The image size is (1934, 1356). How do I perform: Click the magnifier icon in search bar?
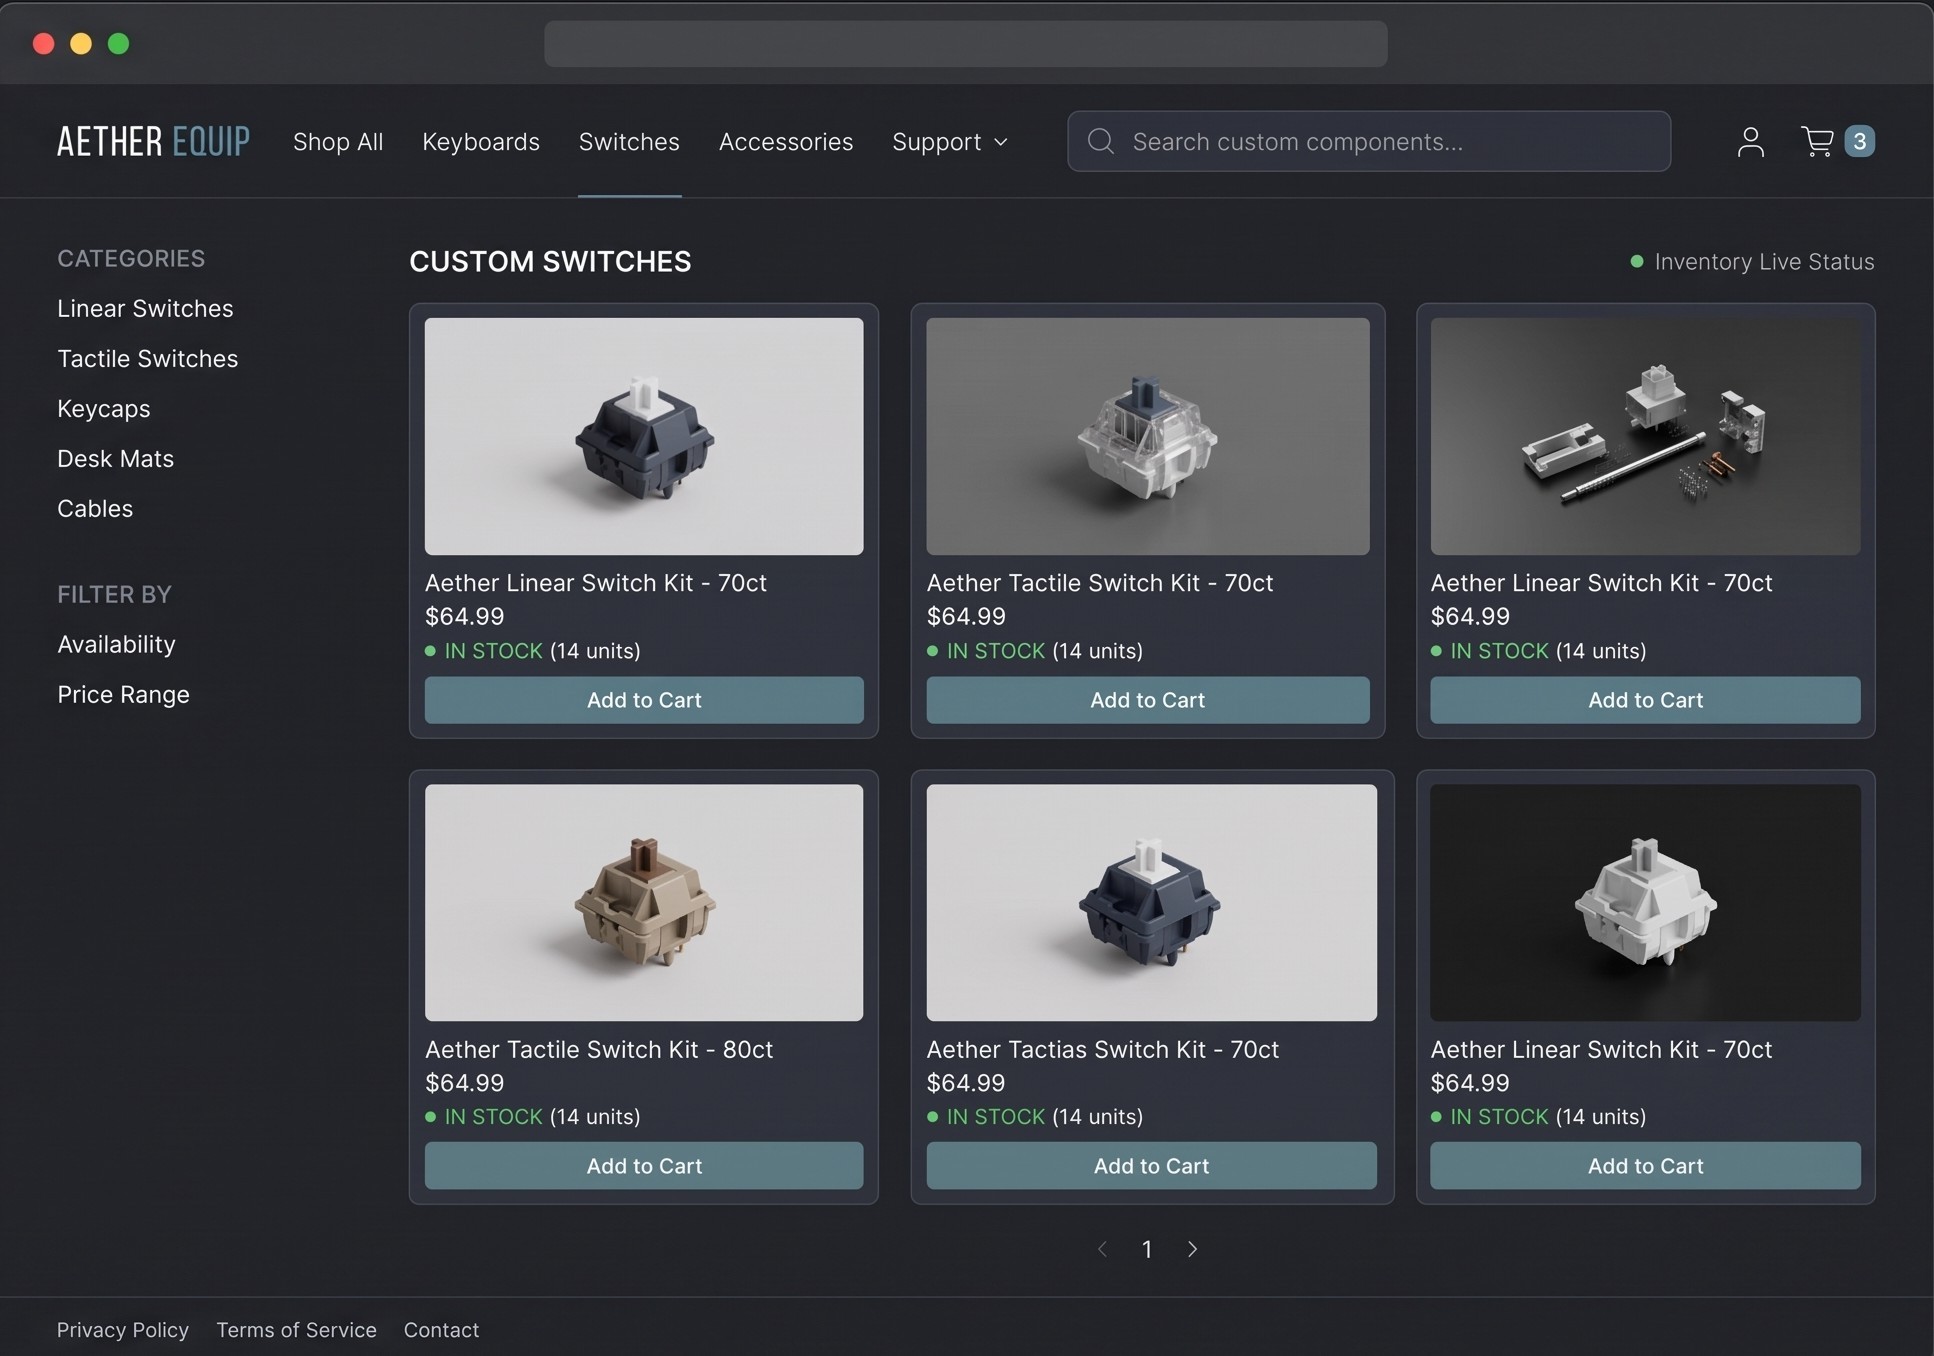pyautogui.click(x=1100, y=141)
